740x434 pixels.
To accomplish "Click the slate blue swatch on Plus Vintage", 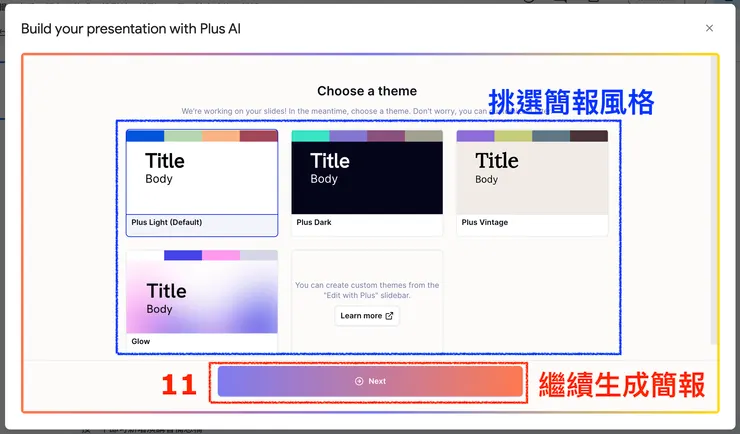I will tap(551, 136).
